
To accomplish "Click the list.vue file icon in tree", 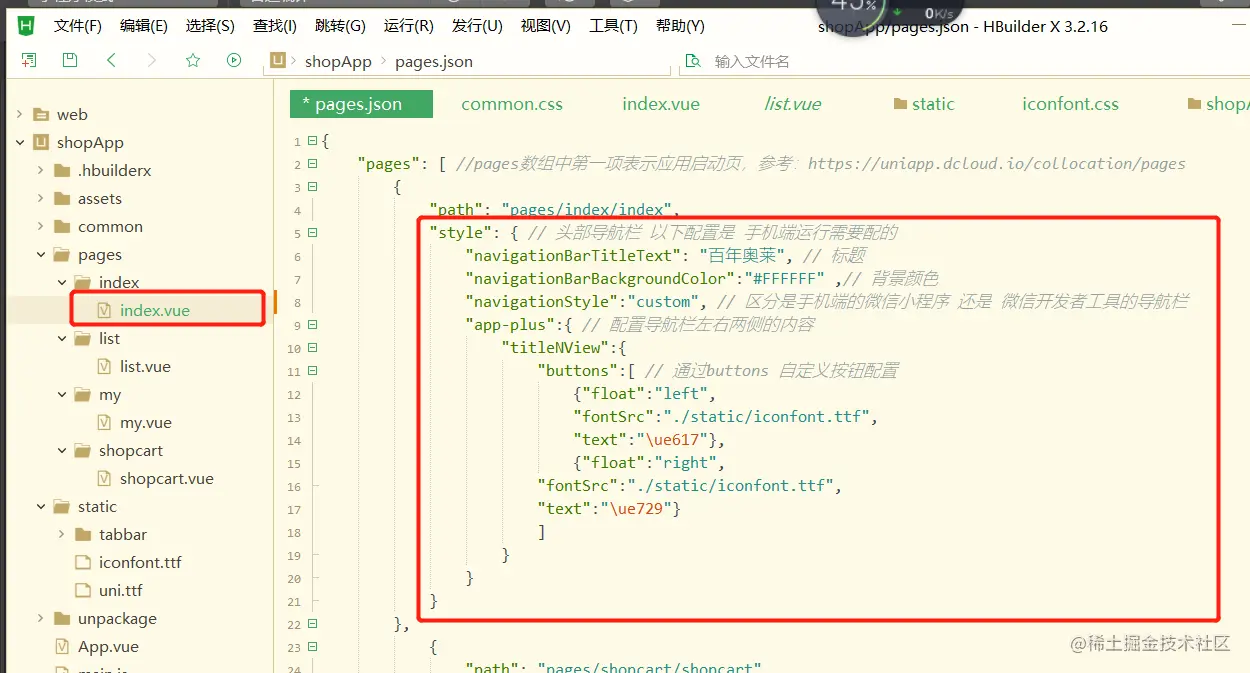I will (104, 366).
